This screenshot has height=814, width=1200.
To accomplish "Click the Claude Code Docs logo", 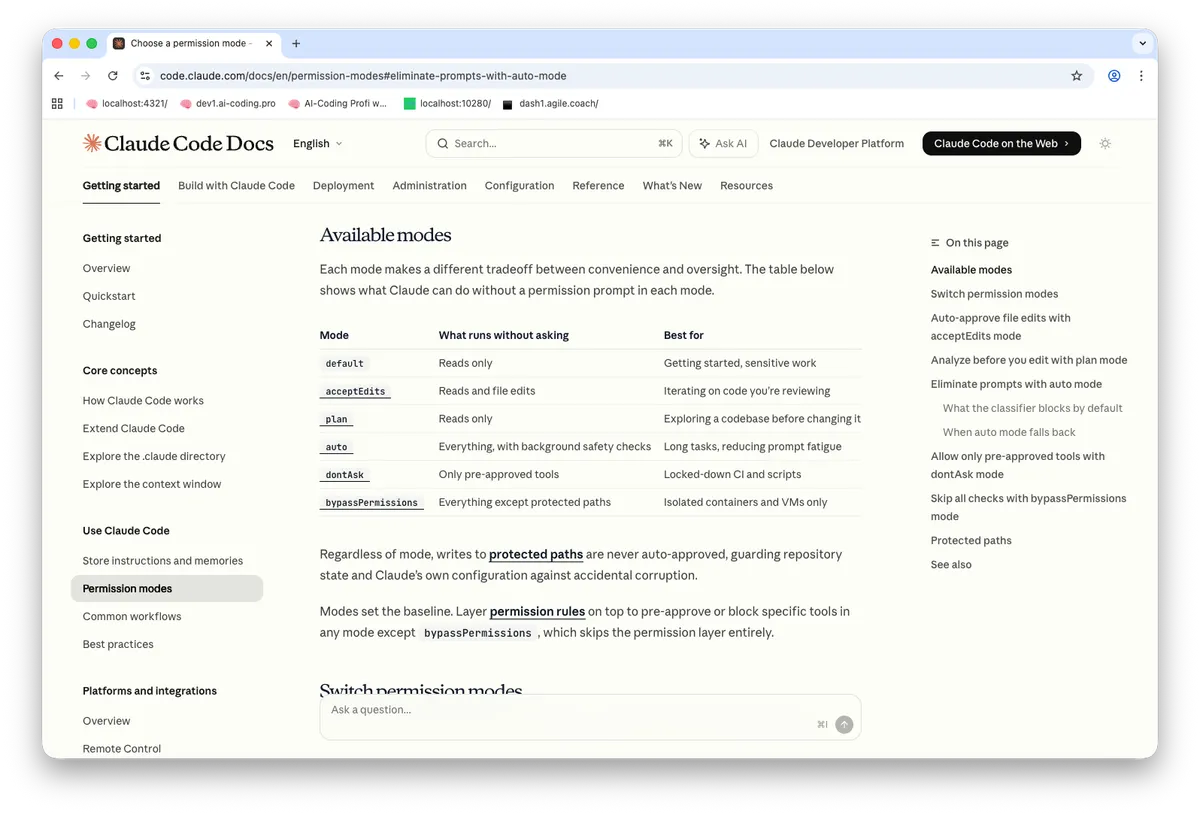I will (x=178, y=143).
